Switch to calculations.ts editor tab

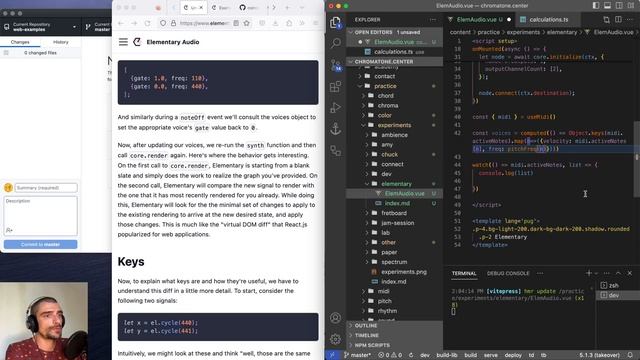548,19
